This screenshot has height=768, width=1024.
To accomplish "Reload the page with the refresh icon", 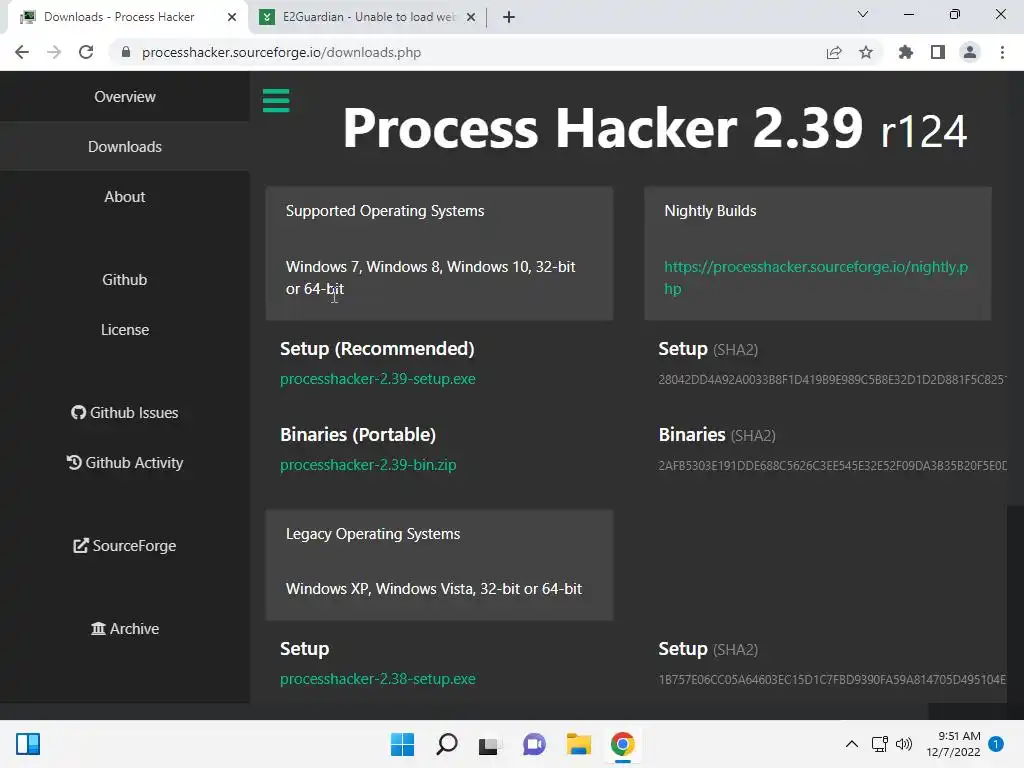I will coord(86,52).
